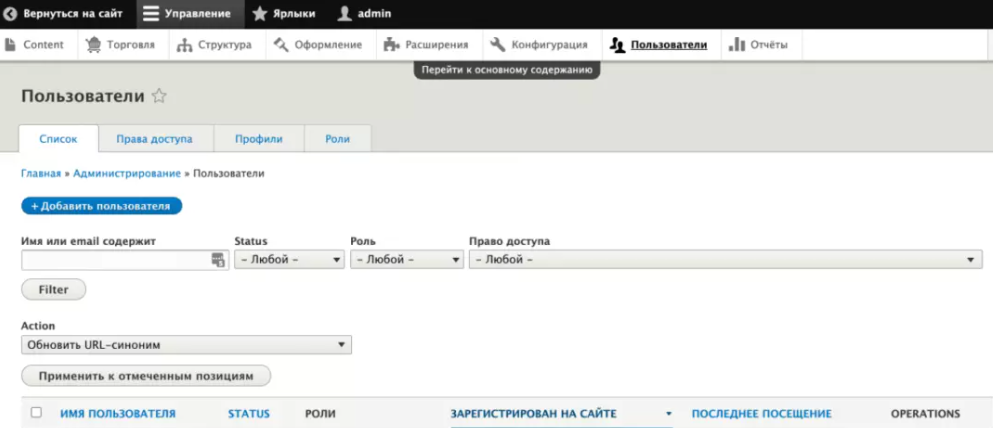Click the Управление toolbar text
This screenshot has height=428, width=993.
(198, 13)
